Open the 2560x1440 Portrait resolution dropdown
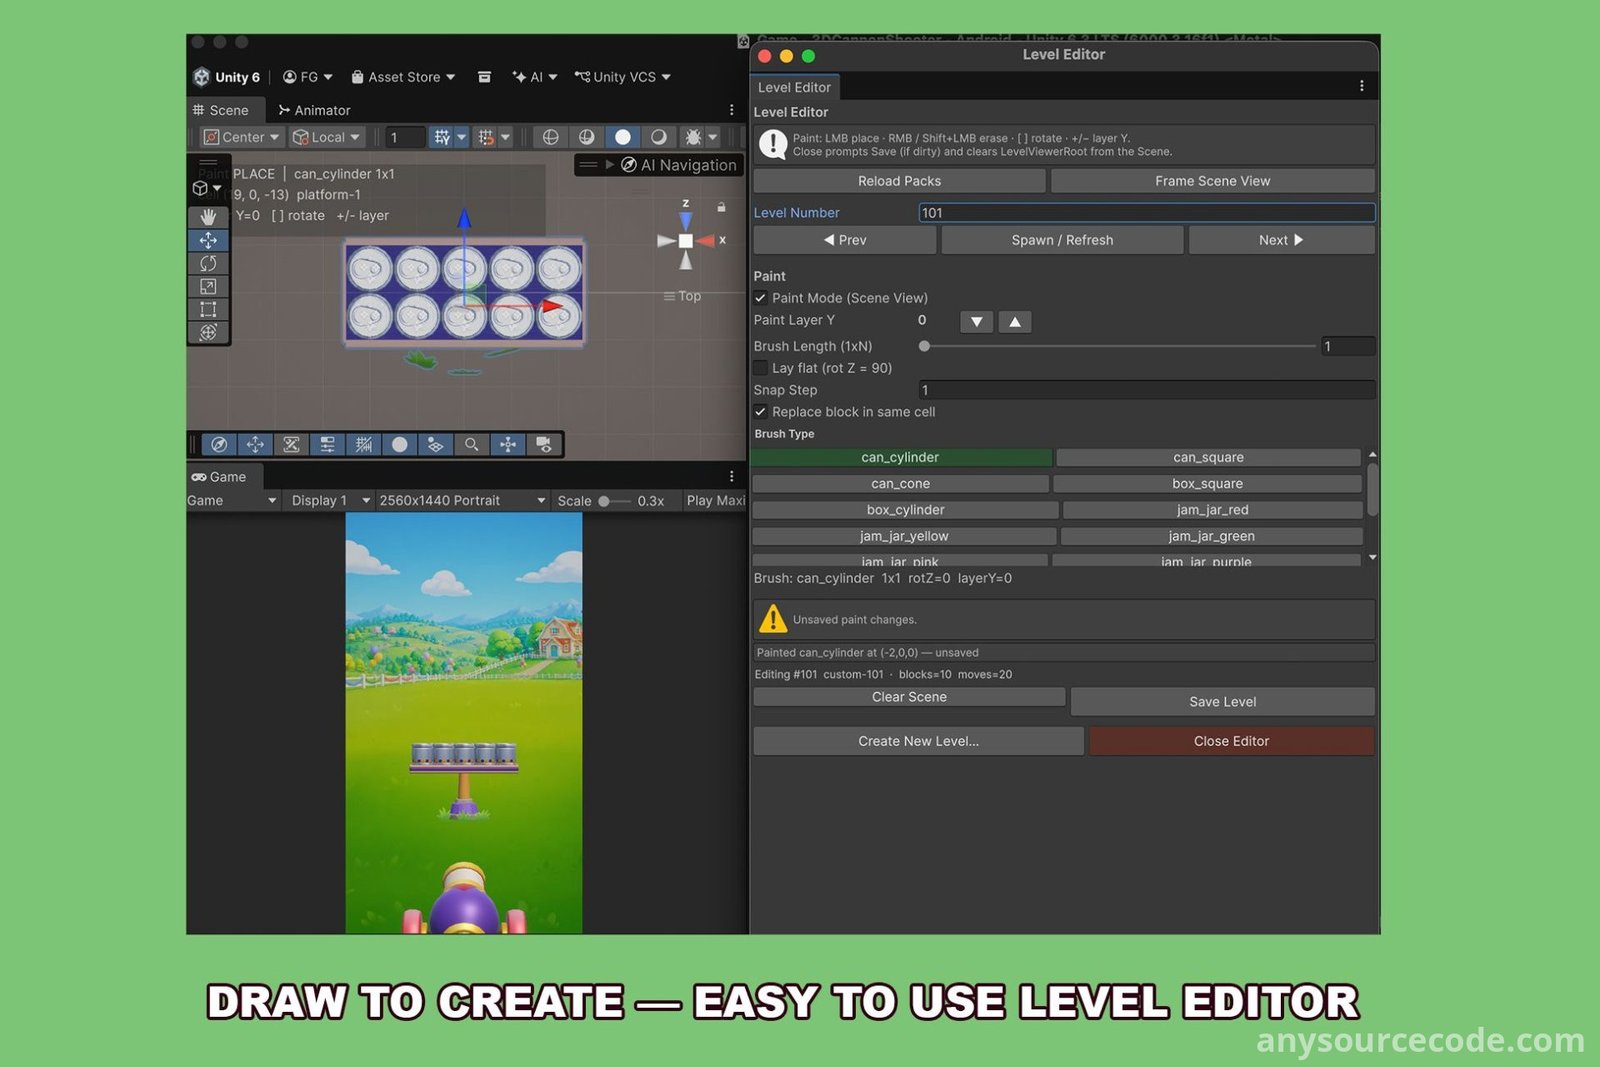This screenshot has height=1067, width=1600. point(462,500)
